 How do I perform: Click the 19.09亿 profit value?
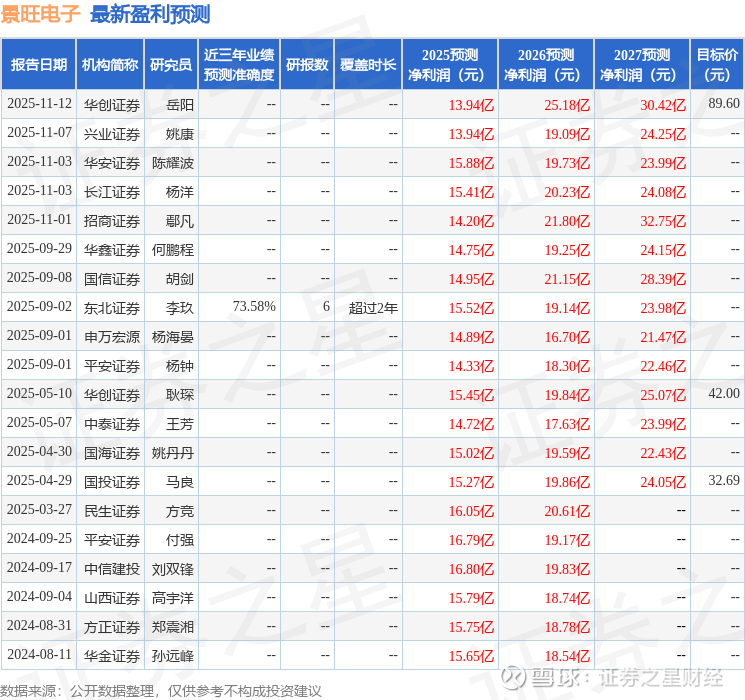click(567, 134)
